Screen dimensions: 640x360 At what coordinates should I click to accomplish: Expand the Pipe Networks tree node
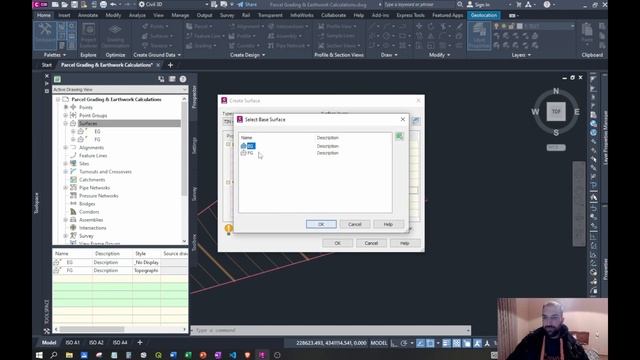pos(66,188)
